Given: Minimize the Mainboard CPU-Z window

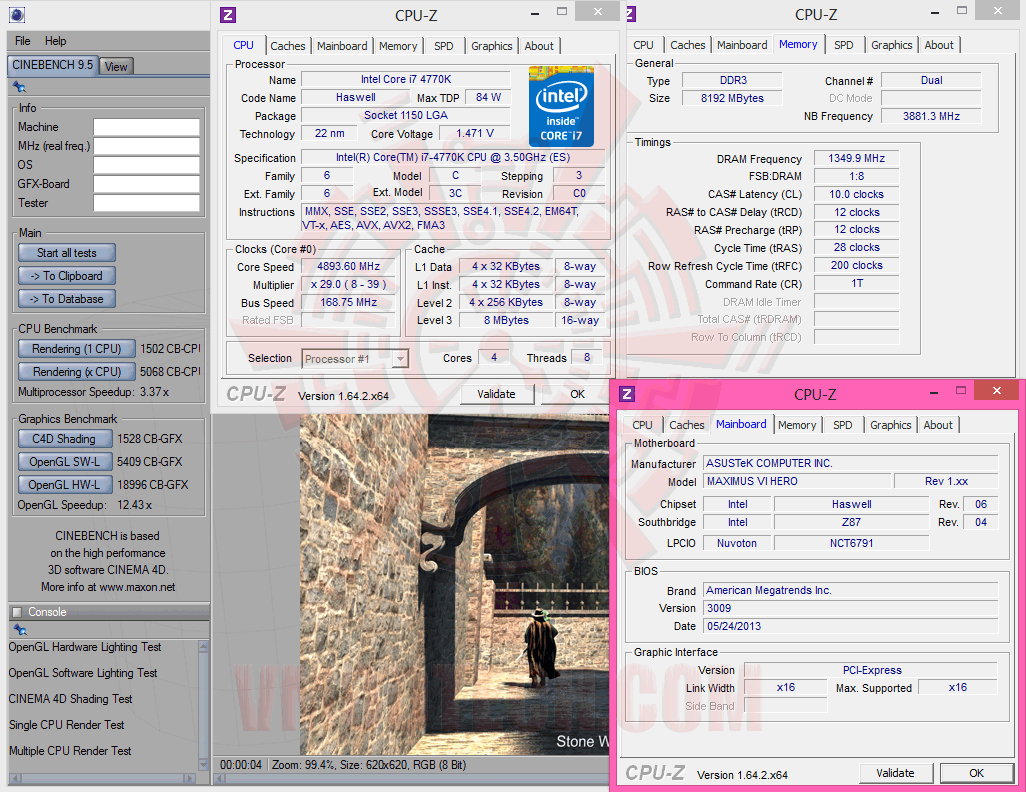Looking at the screenshot, I should tap(934, 393).
